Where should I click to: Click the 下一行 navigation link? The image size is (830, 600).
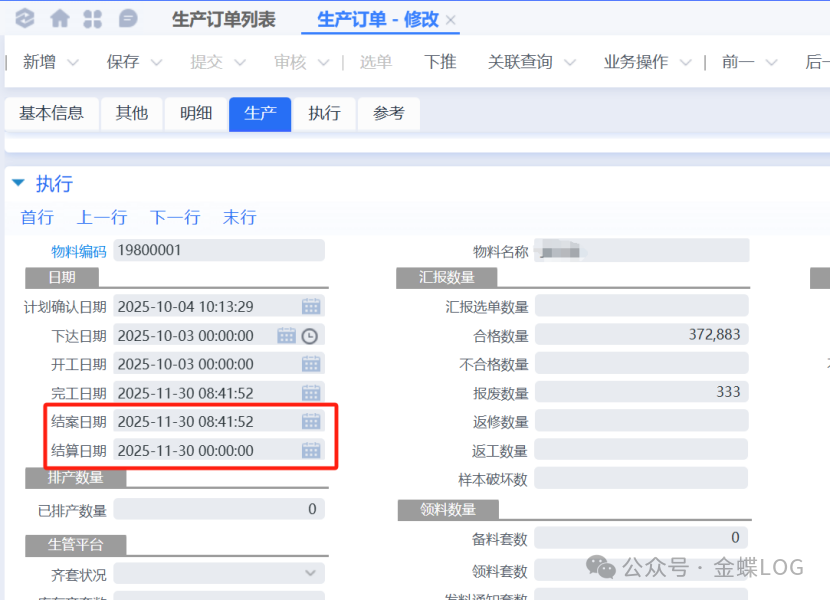pyautogui.click(x=175, y=217)
